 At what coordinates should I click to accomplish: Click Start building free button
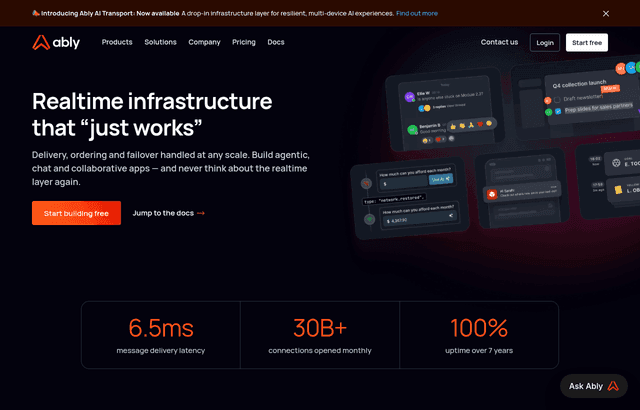(x=76, y=213)
